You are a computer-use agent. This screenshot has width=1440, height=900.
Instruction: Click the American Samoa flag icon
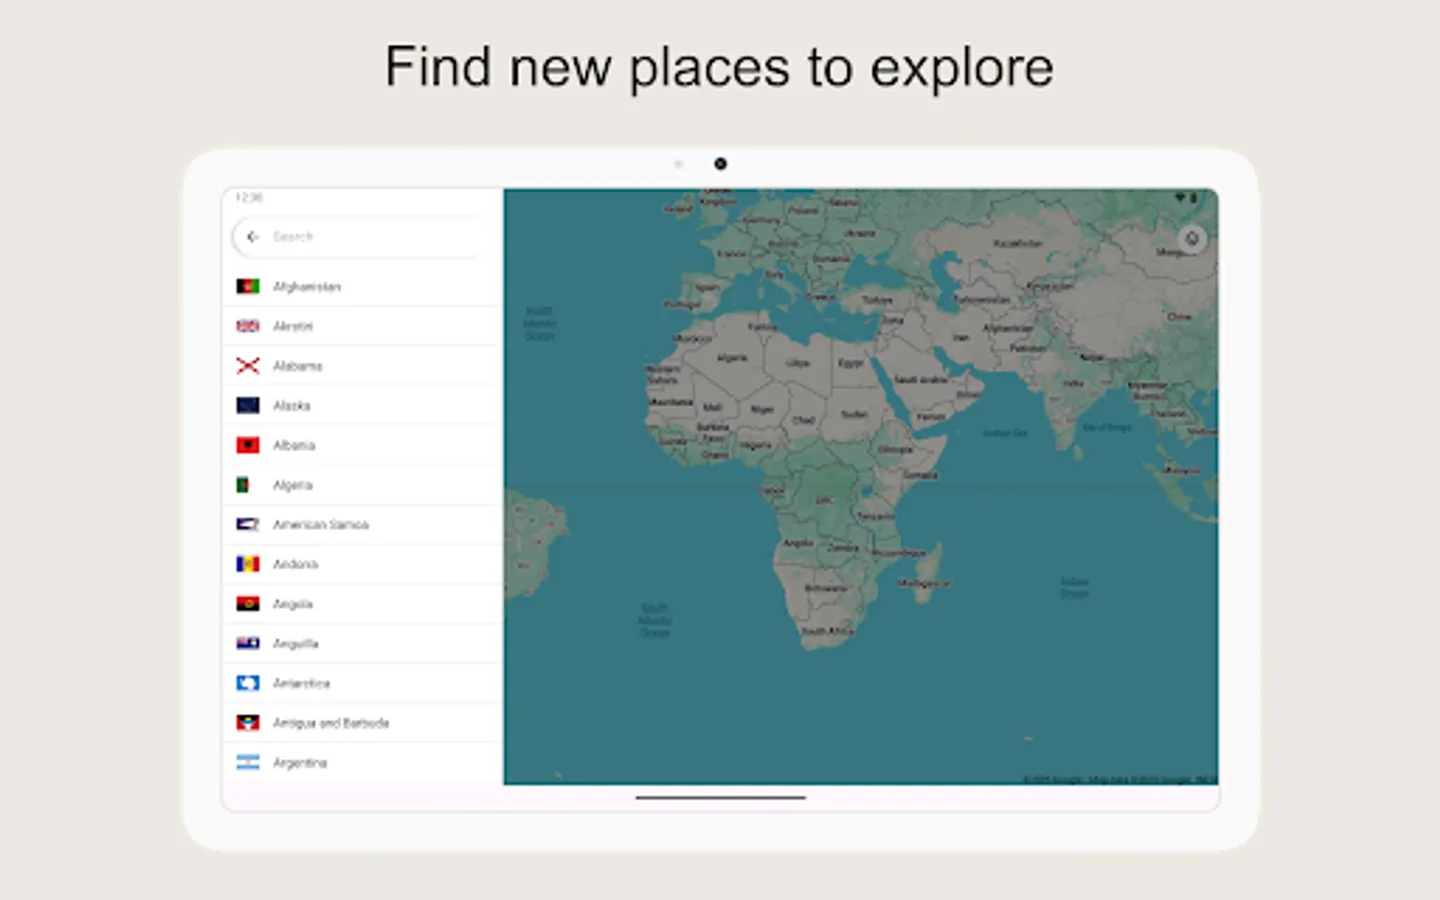pos(247,524)
